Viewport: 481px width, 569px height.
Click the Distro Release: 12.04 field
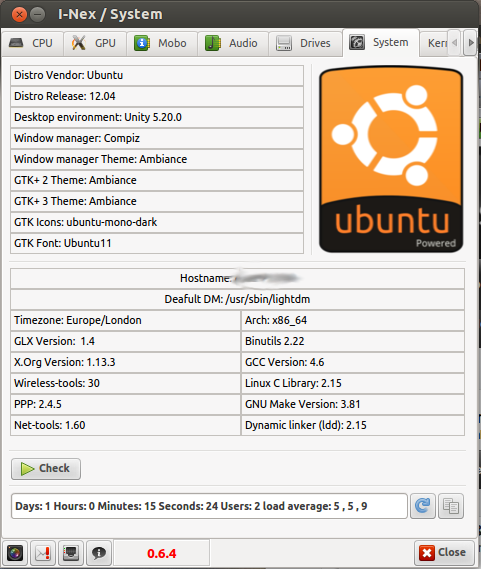157,96
